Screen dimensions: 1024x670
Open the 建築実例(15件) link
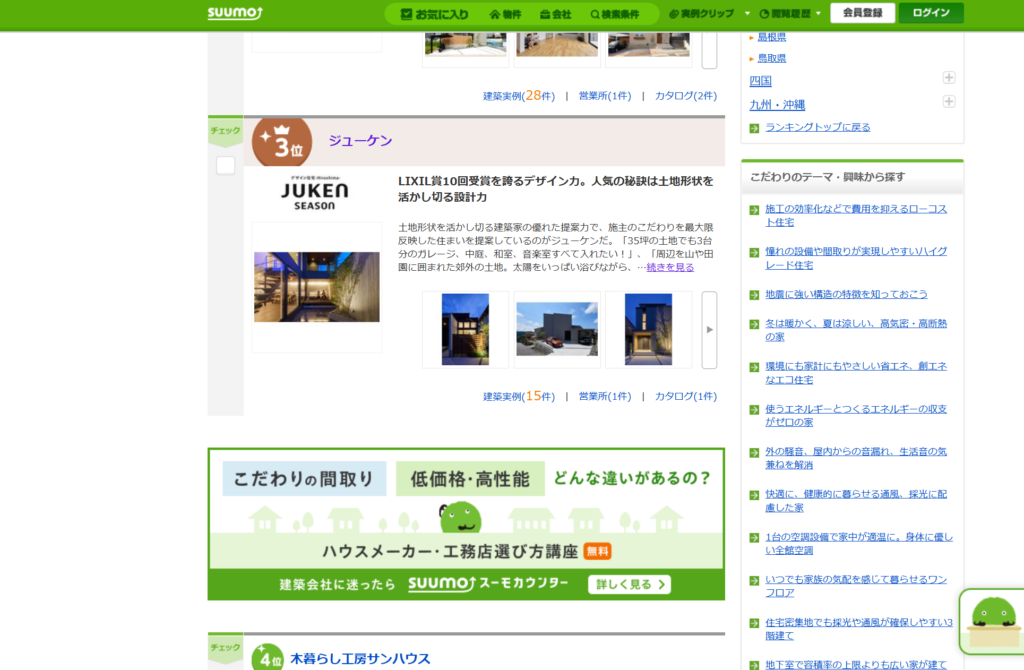click(x=519, y=396)
